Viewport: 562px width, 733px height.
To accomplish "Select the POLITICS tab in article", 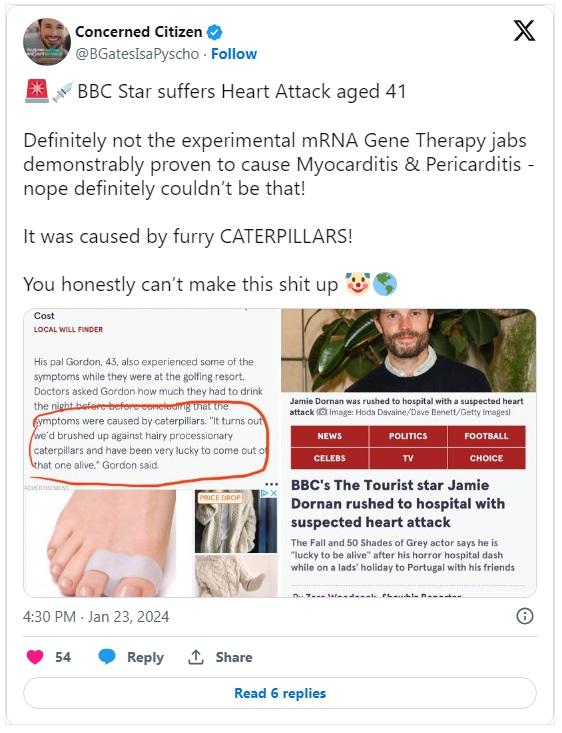I will (x=408, y=436).
